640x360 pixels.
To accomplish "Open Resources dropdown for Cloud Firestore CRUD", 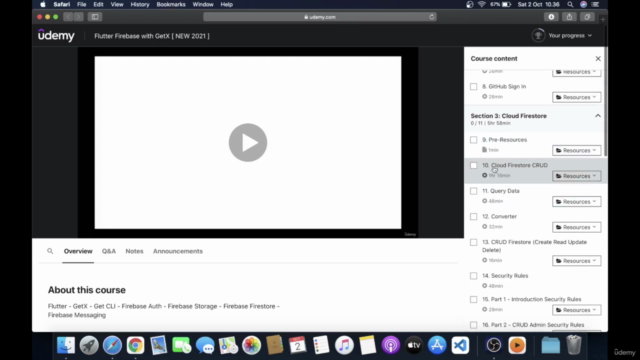I will pos(577,176).
